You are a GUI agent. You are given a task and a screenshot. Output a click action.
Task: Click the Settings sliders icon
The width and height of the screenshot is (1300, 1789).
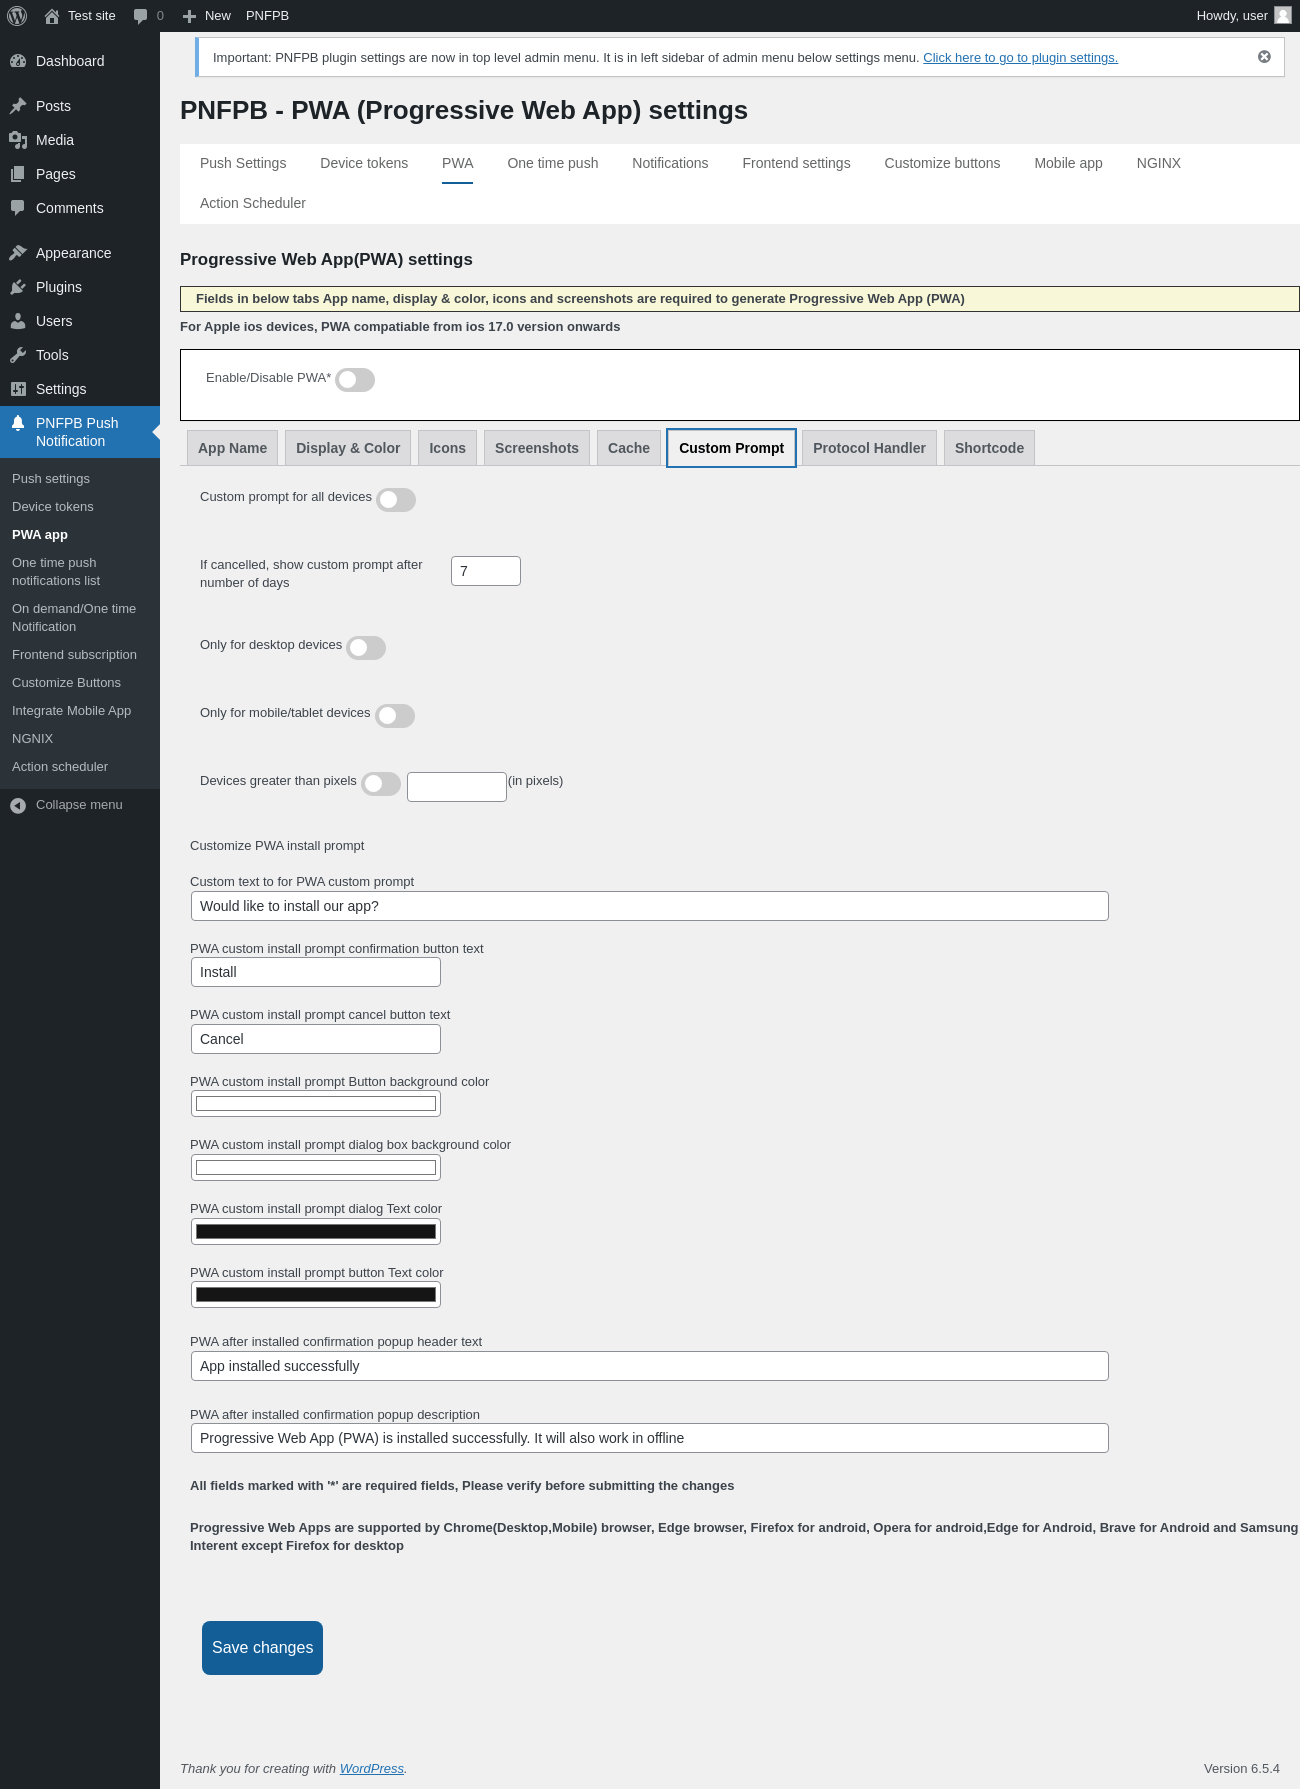click(18, 389)
